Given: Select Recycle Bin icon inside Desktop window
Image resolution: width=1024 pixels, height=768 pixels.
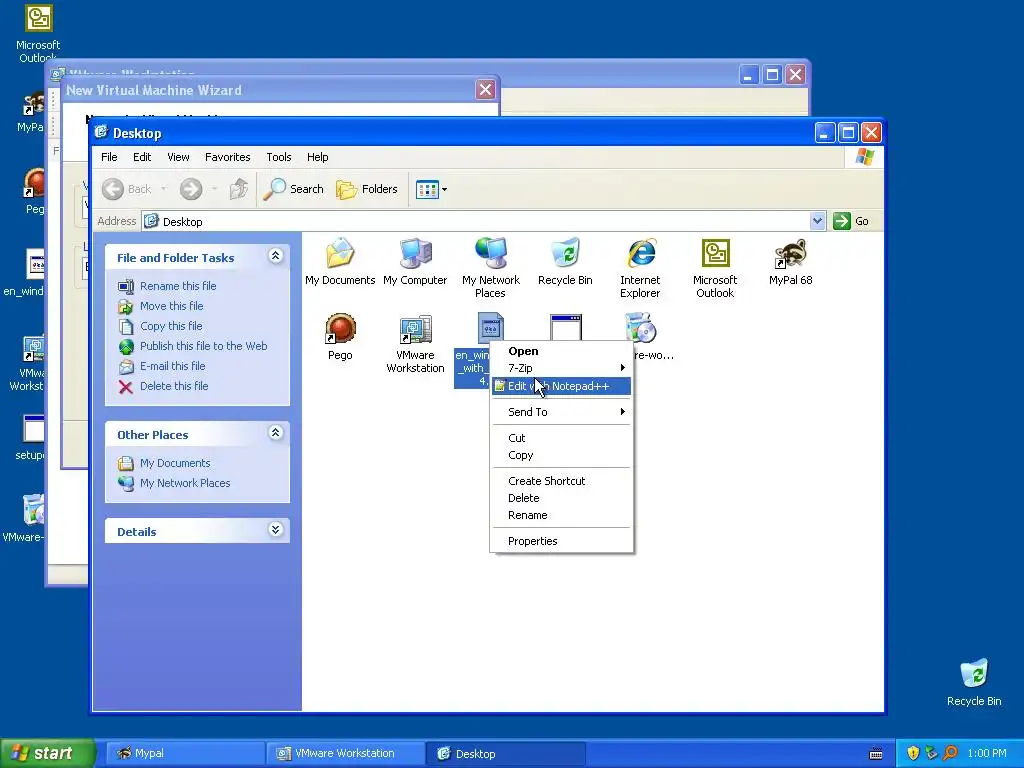Looking at the screenshot, I should (566, 253).
